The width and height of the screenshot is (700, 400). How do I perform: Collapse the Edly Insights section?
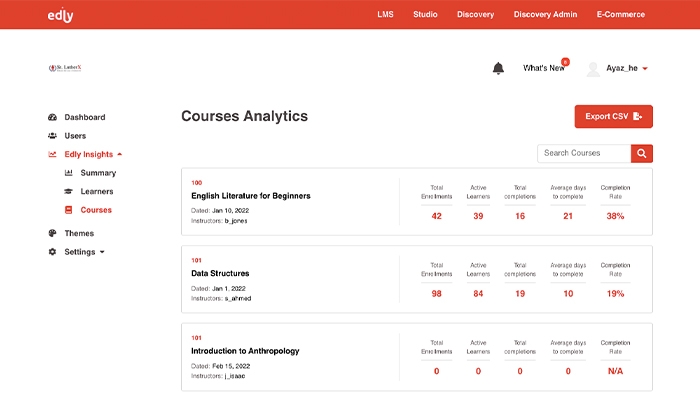pyautogui.click(x=120, y=155)
